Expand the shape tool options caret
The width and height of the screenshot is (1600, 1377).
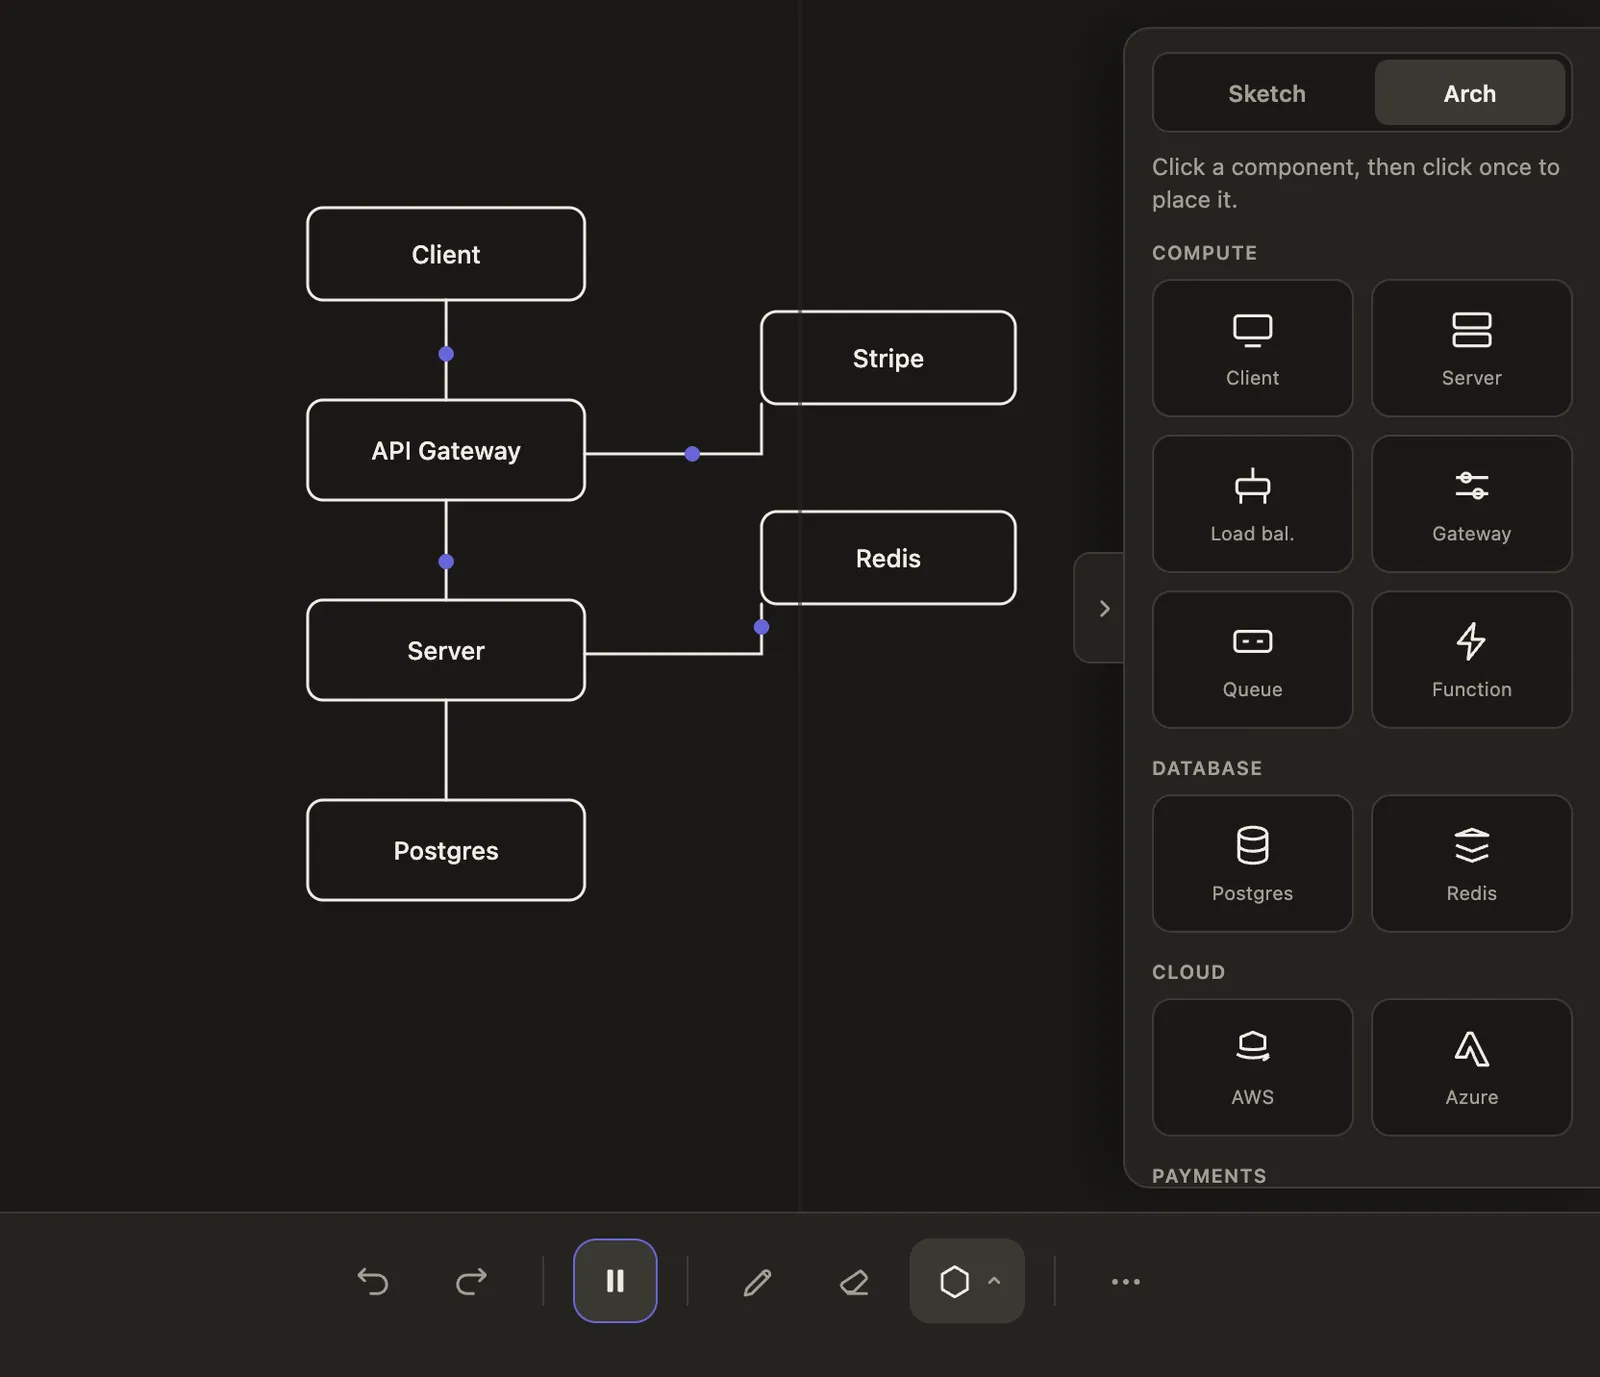click(x=994, y=1281)
